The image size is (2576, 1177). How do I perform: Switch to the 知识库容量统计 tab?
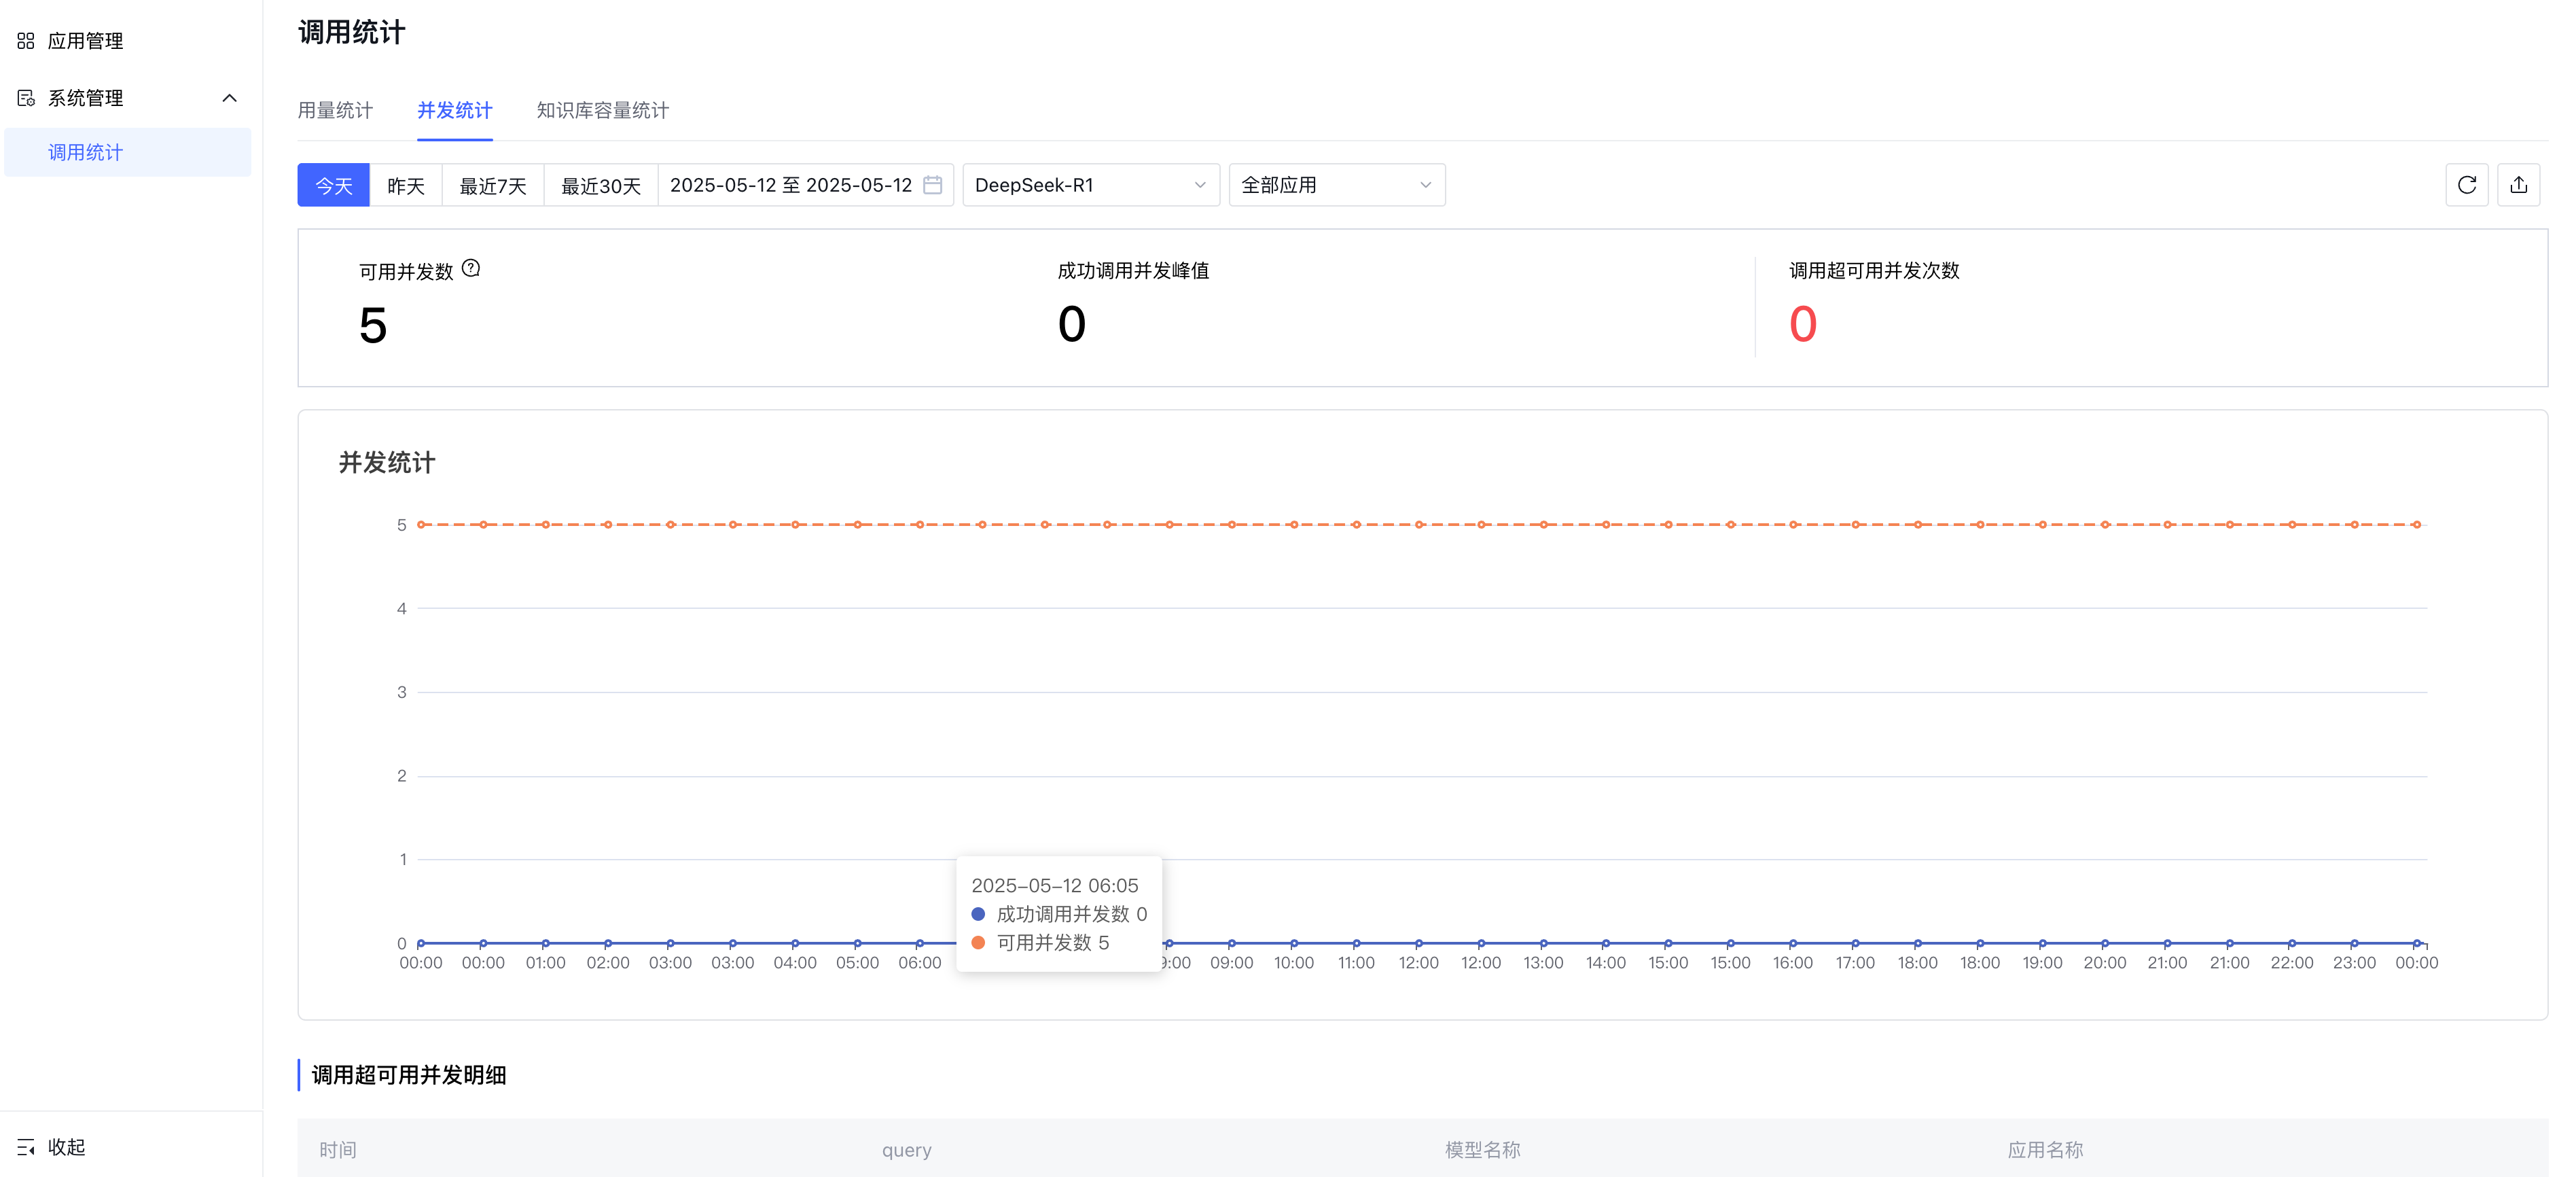(x=603, y=110)
